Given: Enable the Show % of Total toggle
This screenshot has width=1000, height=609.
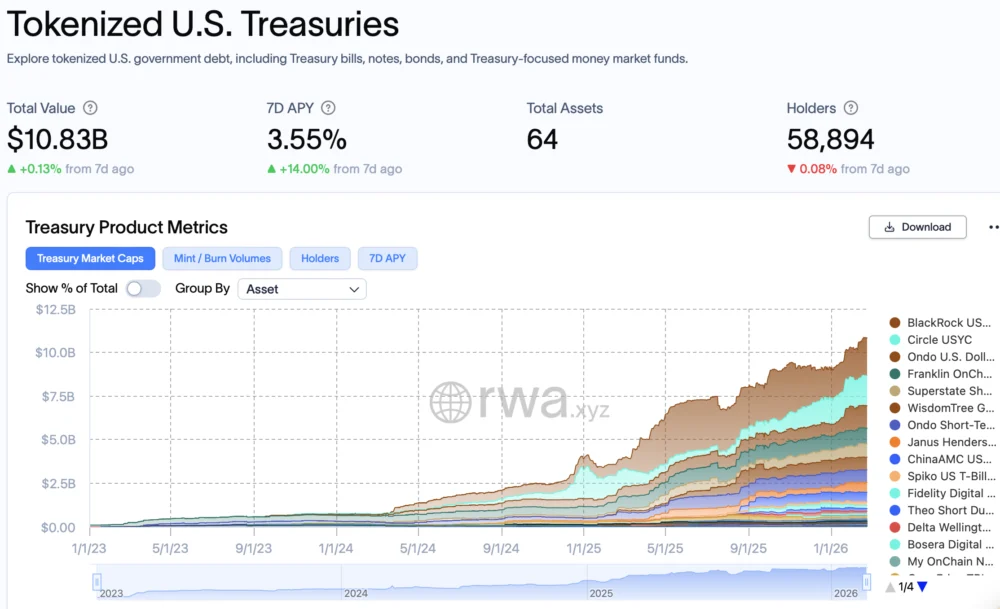Looking at the screenshot, I should [143, 287].
